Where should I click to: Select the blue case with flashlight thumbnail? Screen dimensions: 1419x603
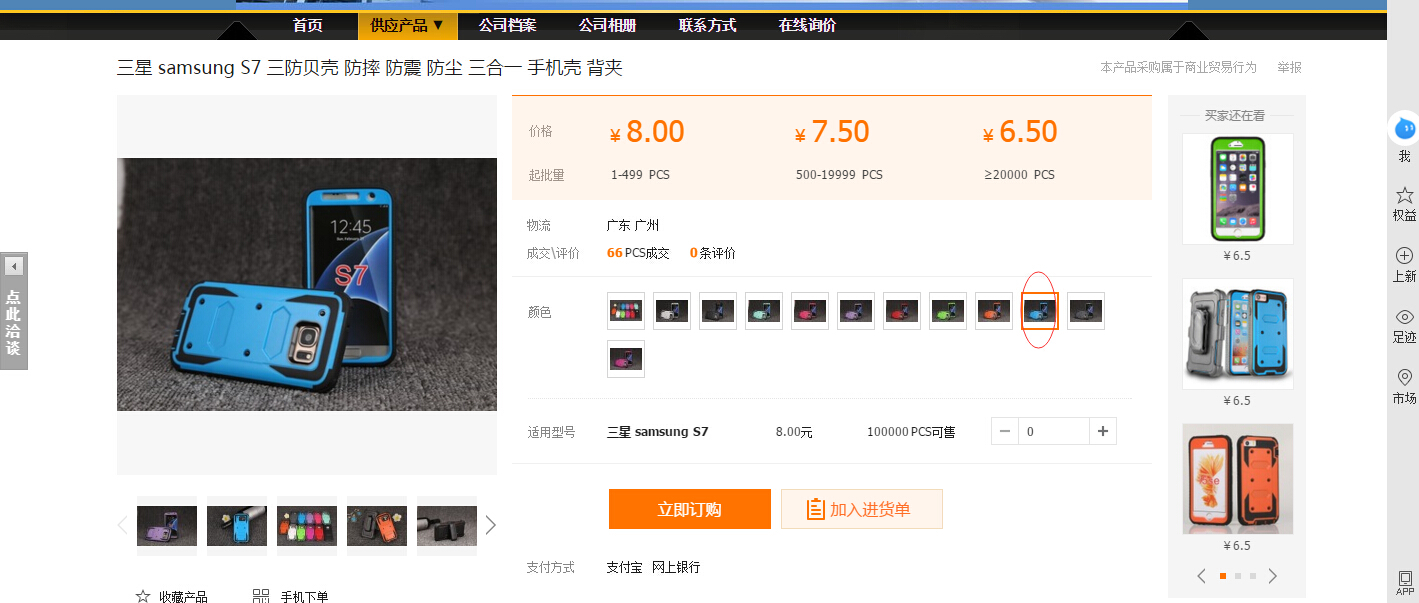pos(237,526)
